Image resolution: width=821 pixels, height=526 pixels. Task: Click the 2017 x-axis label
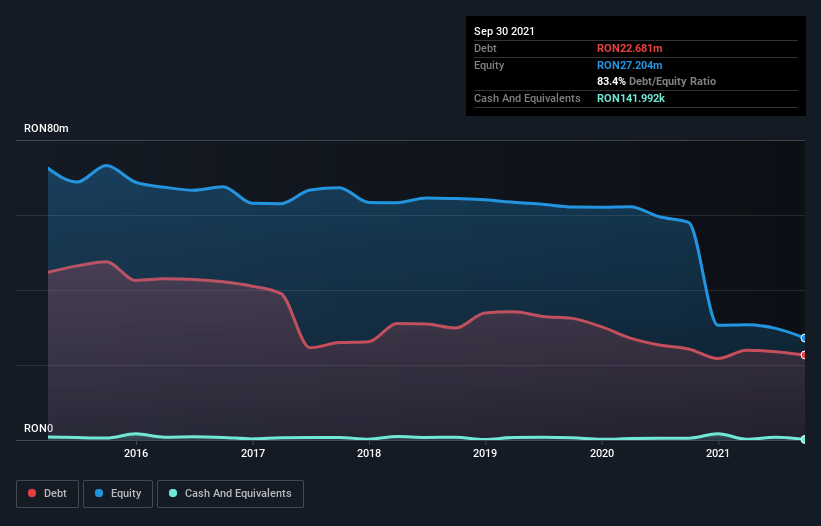click(x=253, y=453)
